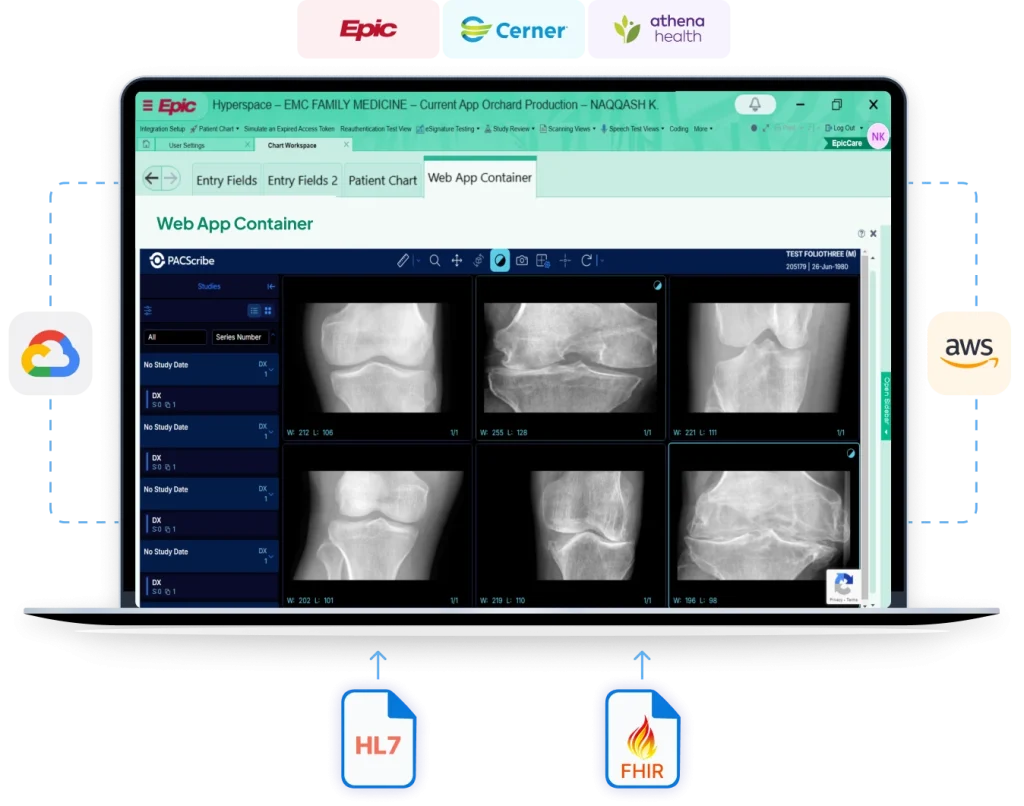This screenshot has width=1024, height=806.
Task: Close the Chart Workspace tab
Action: [346, 144]
